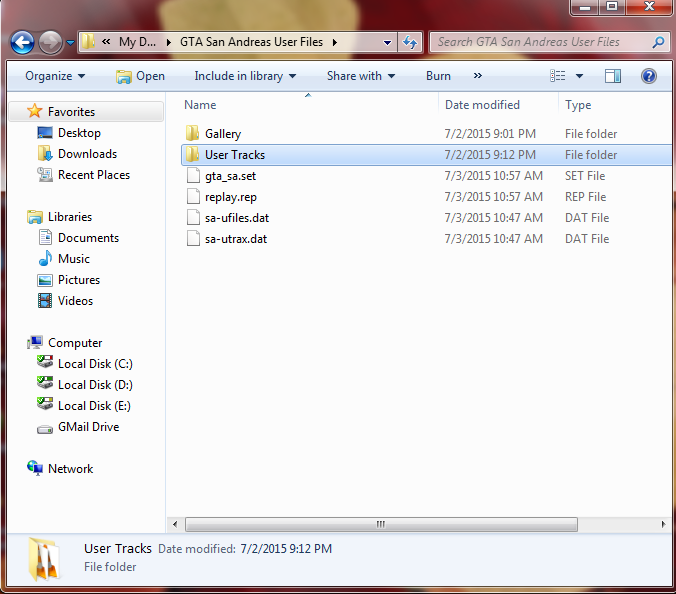The width and height of the screenshot is (676, 594).
Task: Click the Network globe icon
Action: click(35, 468)
